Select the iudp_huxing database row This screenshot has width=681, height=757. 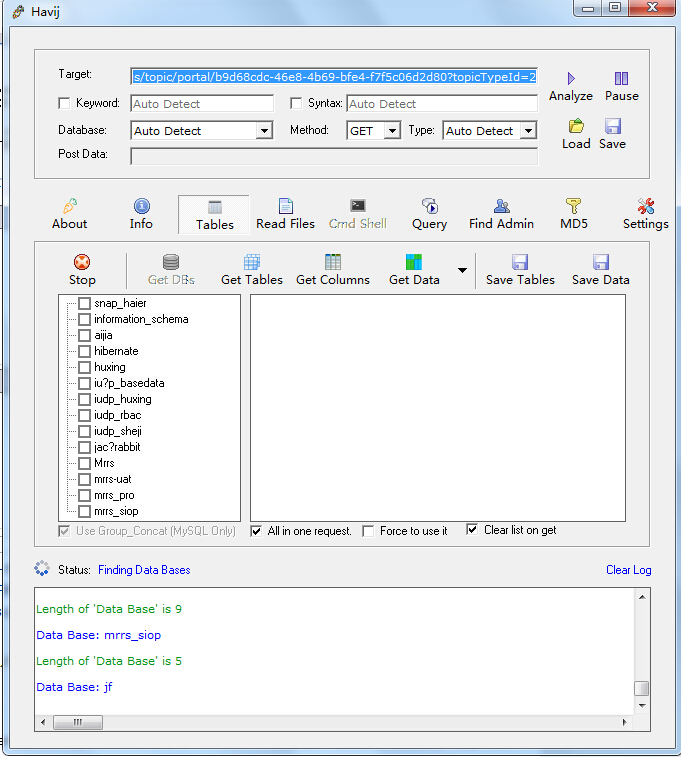pyautogui.click(x=123, y=399)
